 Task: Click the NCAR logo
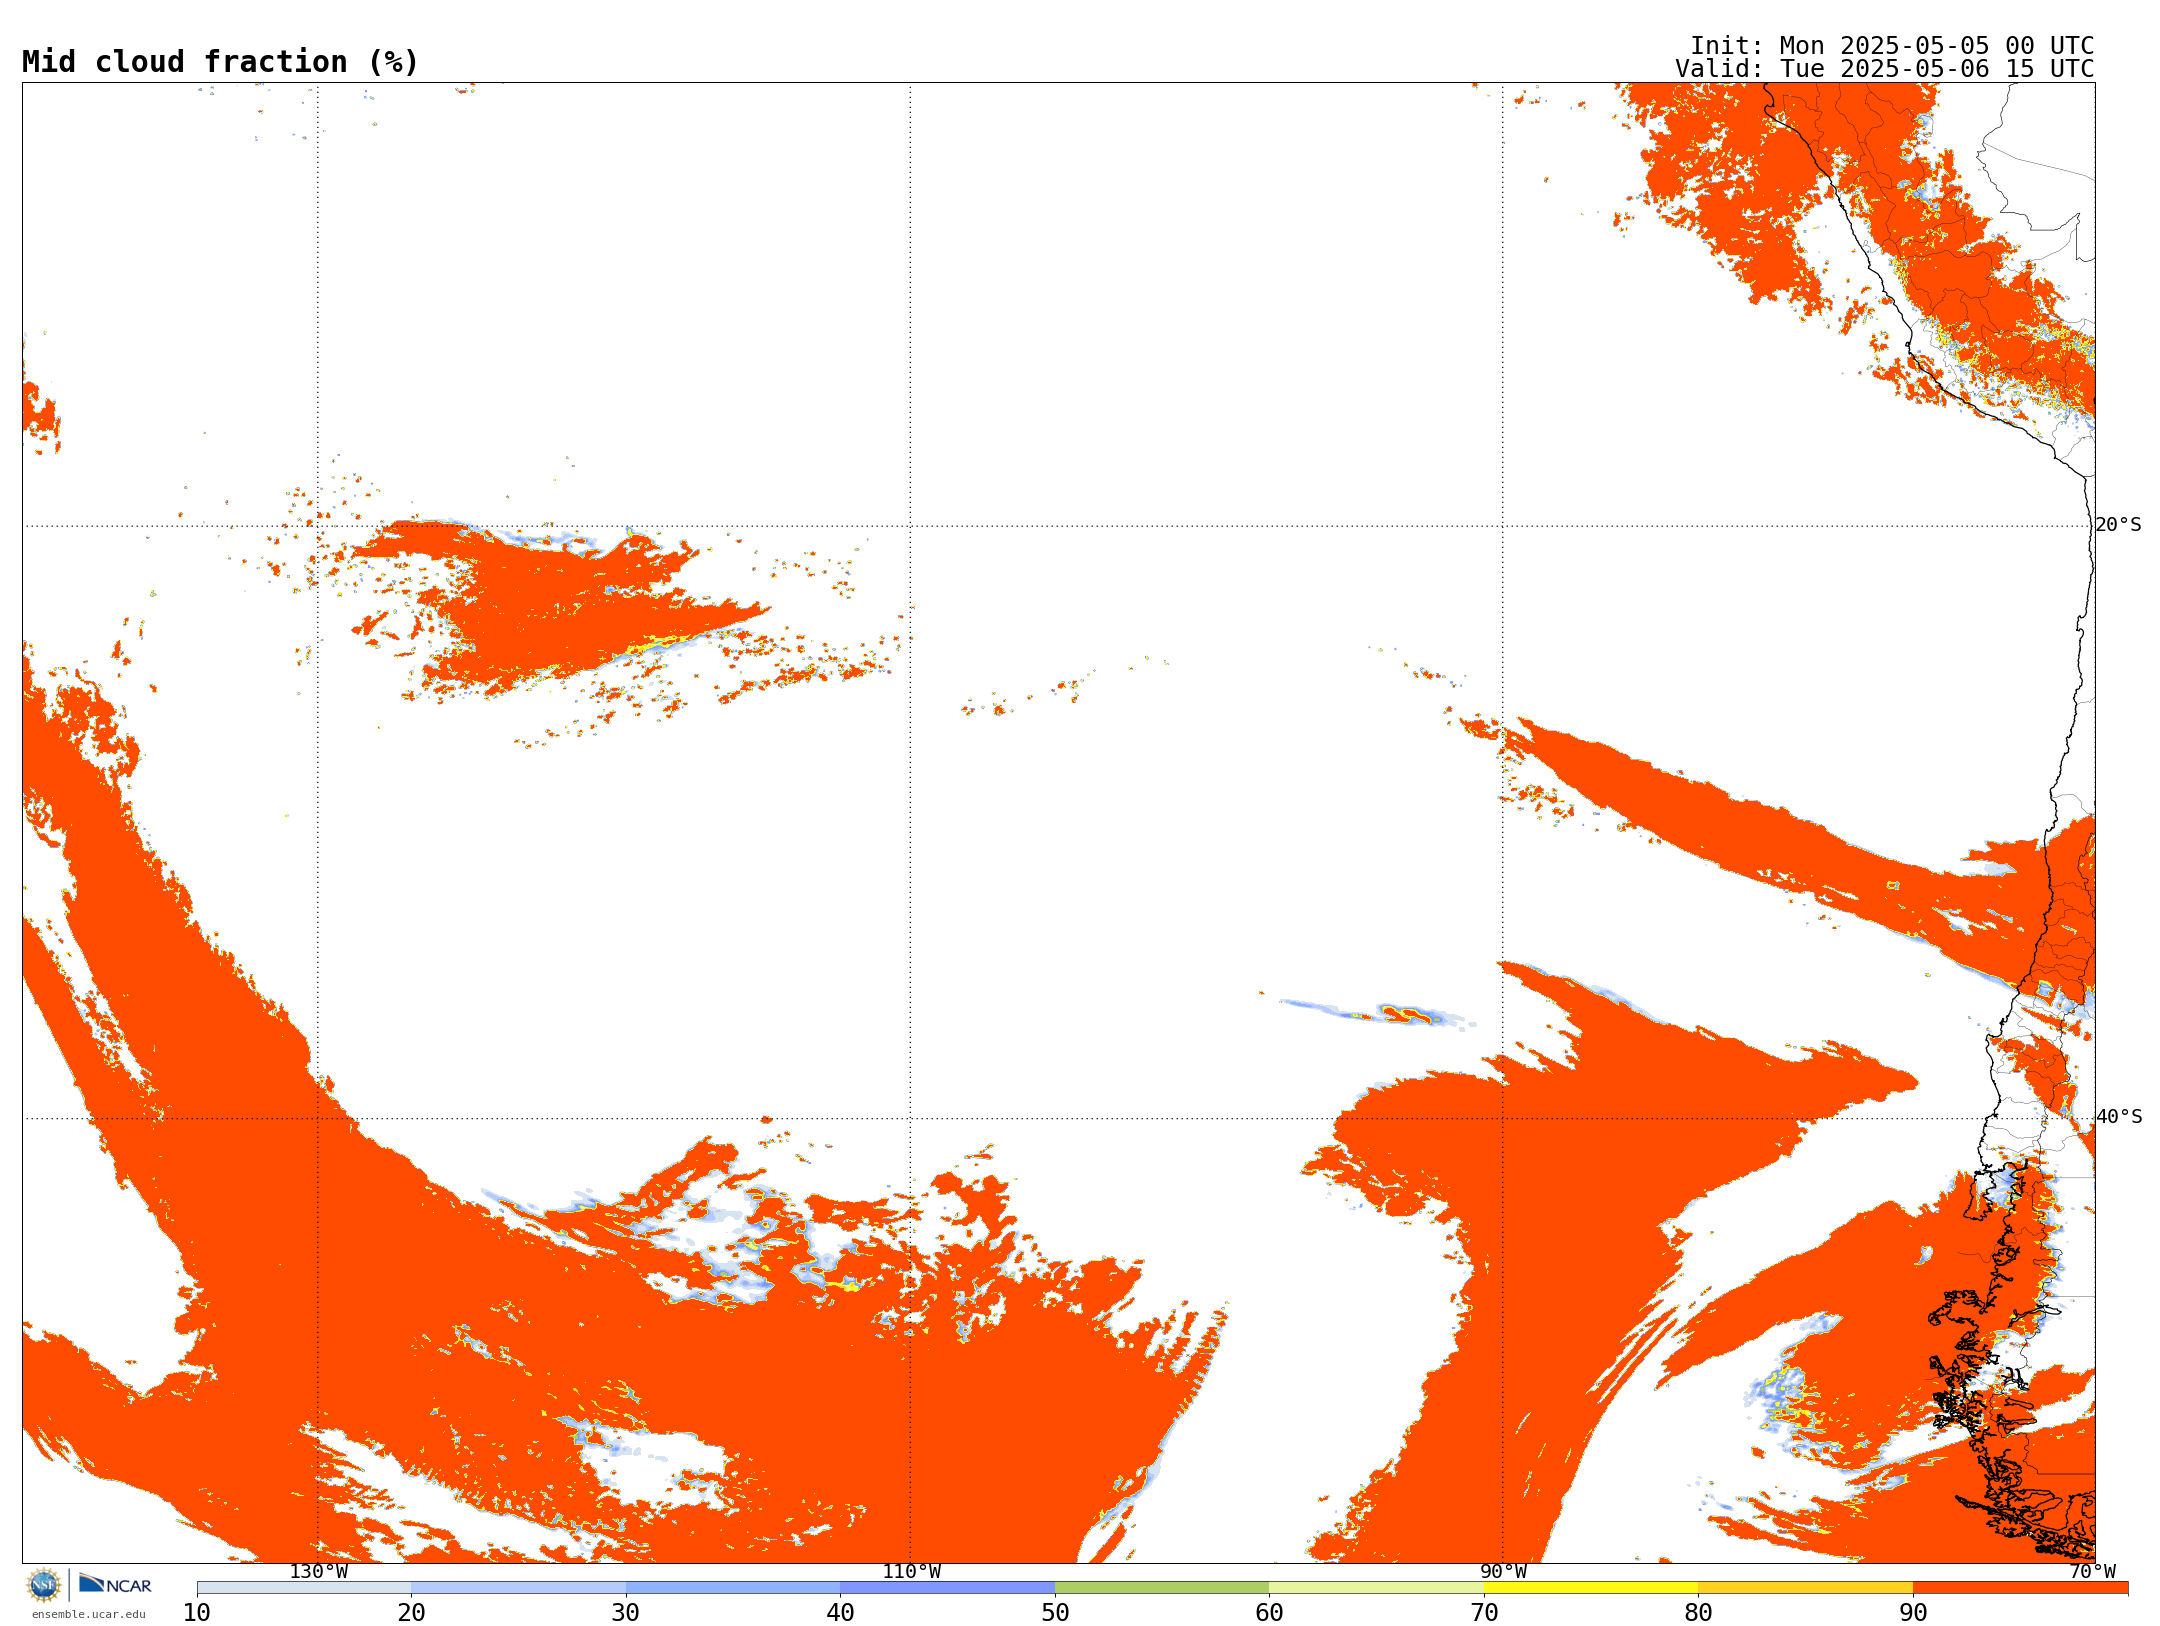click(x=115, y=1584)
